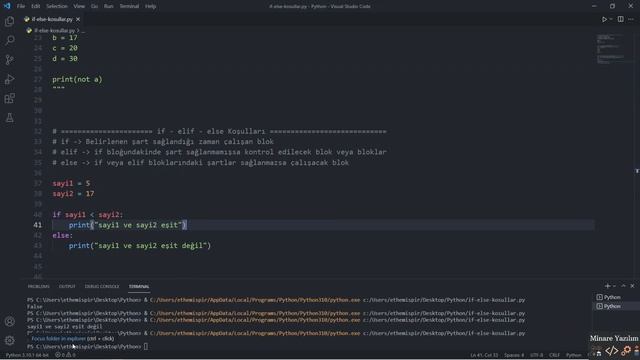Open the Accounts menu icon
Screen dimensions: 640x360
click(x=9, y=321)
